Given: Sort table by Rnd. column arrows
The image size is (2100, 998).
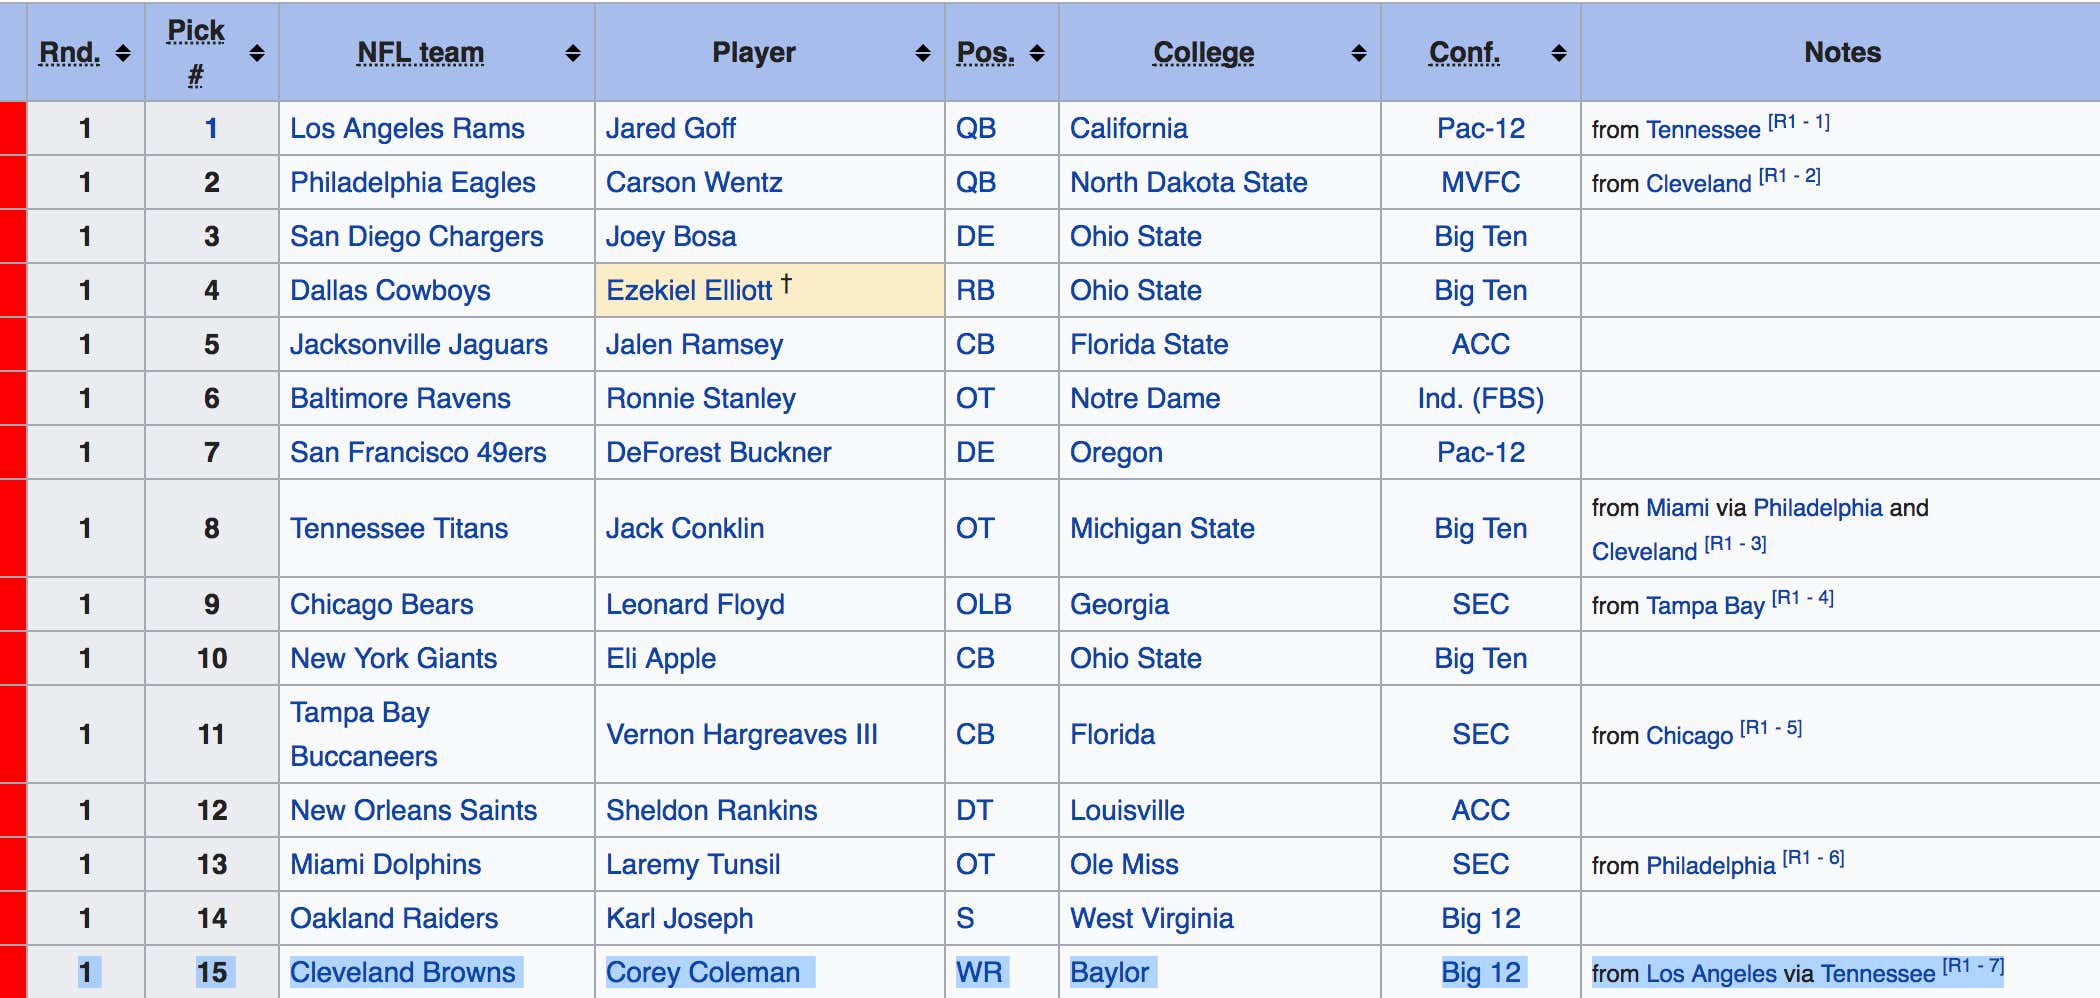Looking at the screenshot, I should point(123,53).
